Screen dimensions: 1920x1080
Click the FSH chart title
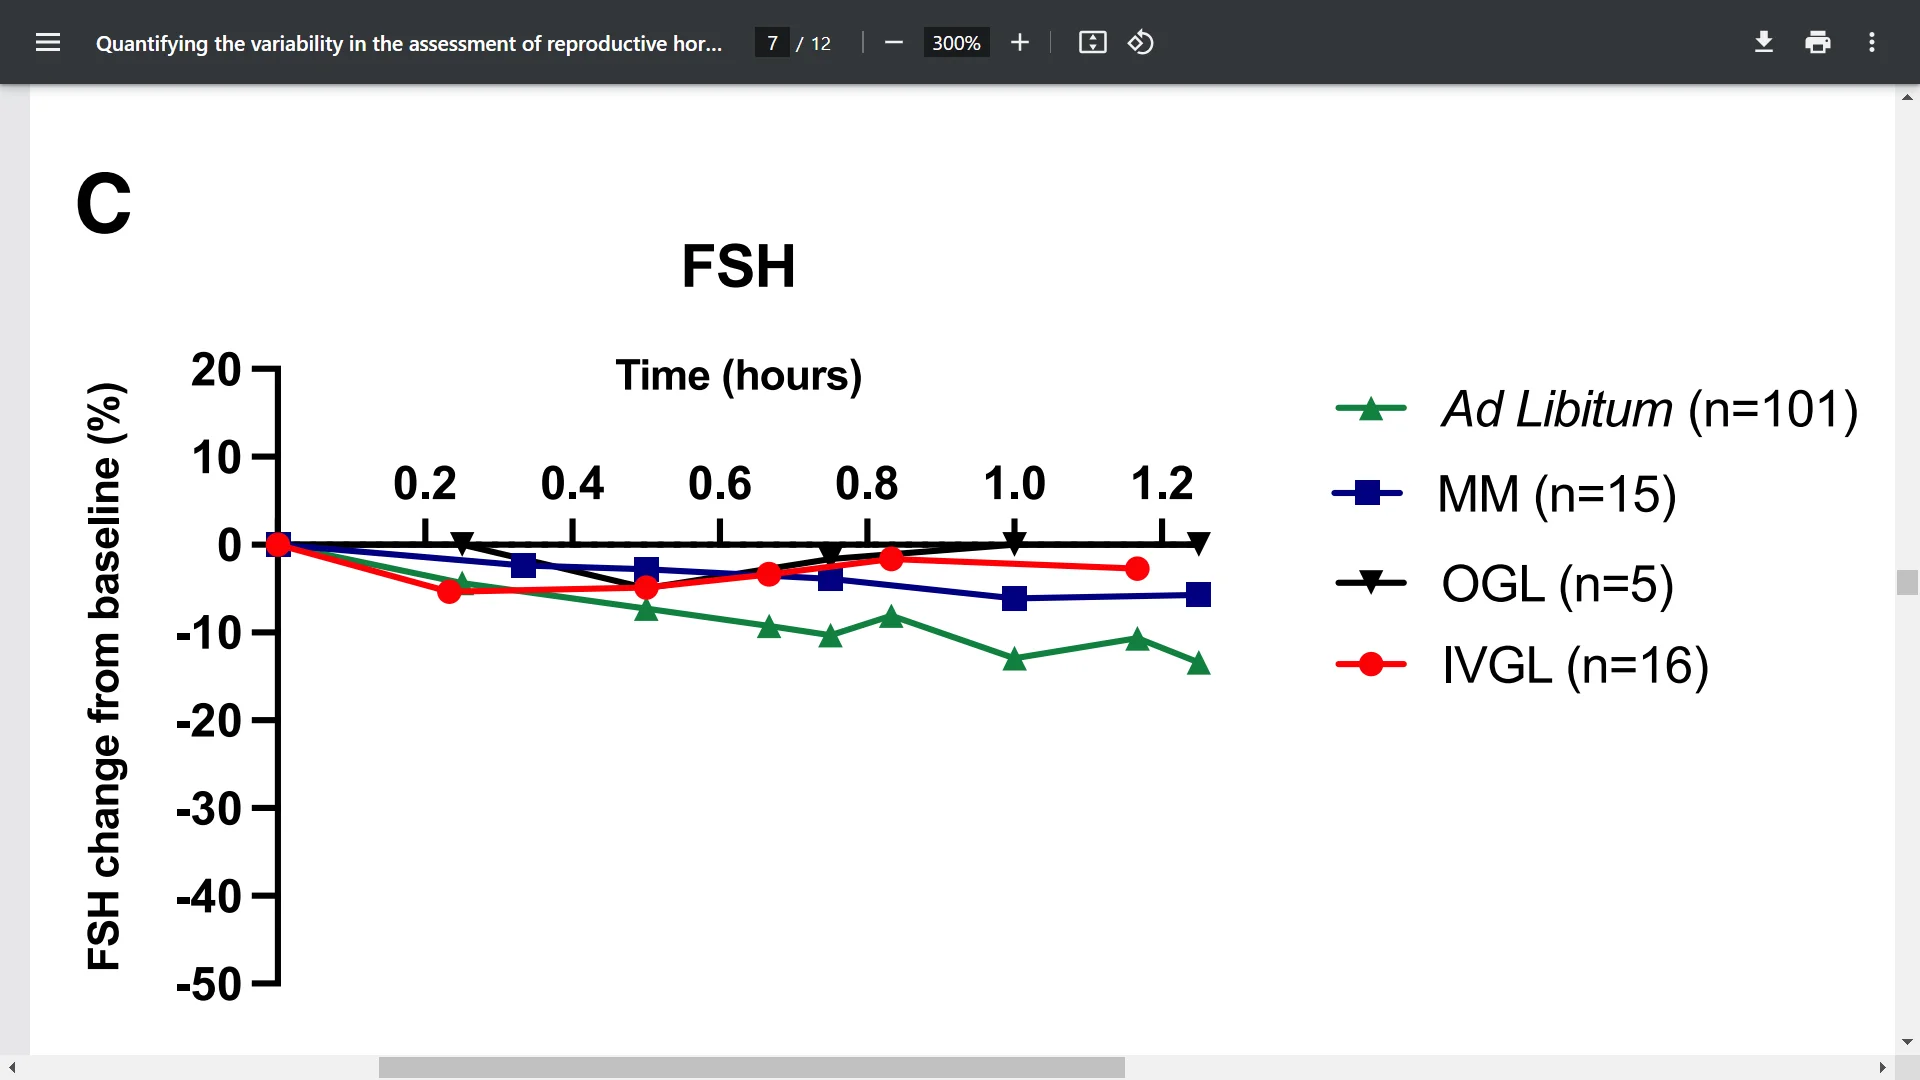tap(738, 266)
